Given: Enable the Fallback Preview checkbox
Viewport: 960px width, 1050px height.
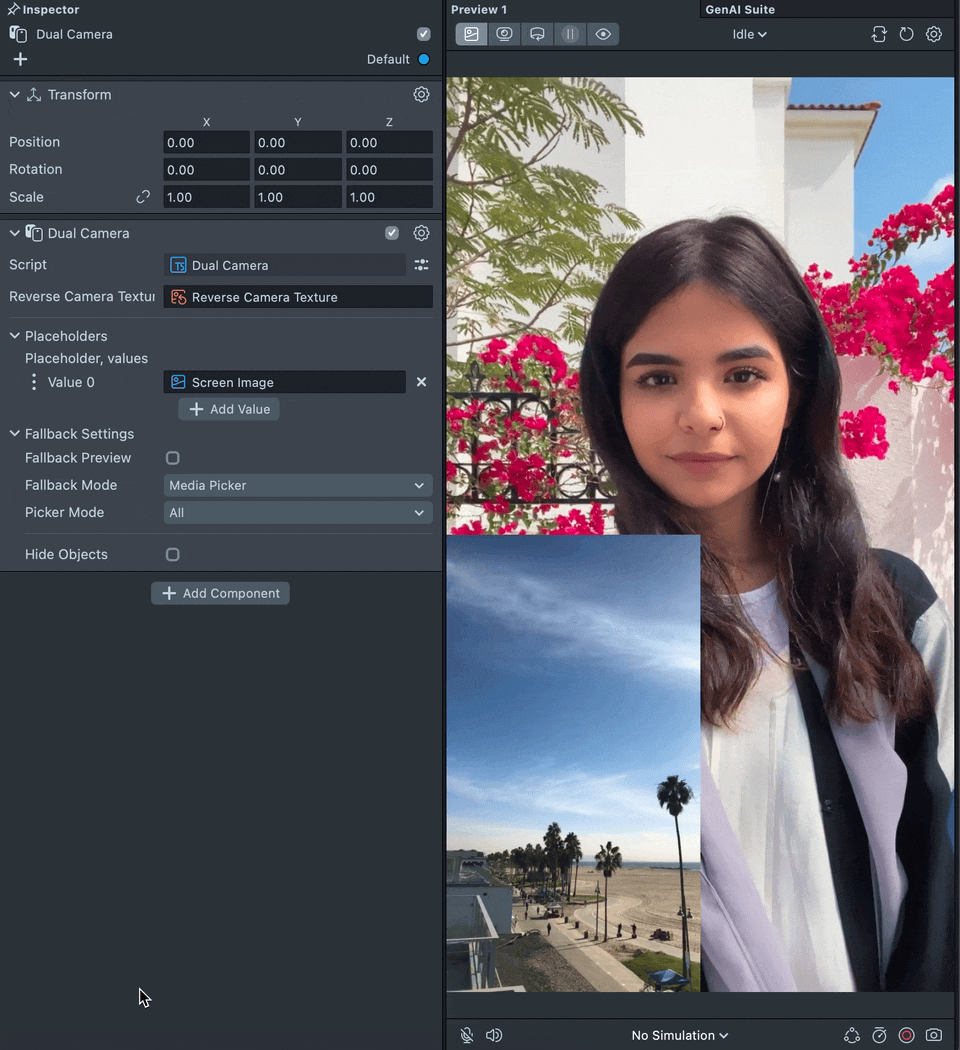Looking at the screenshot, I should [x=173, y=458].
